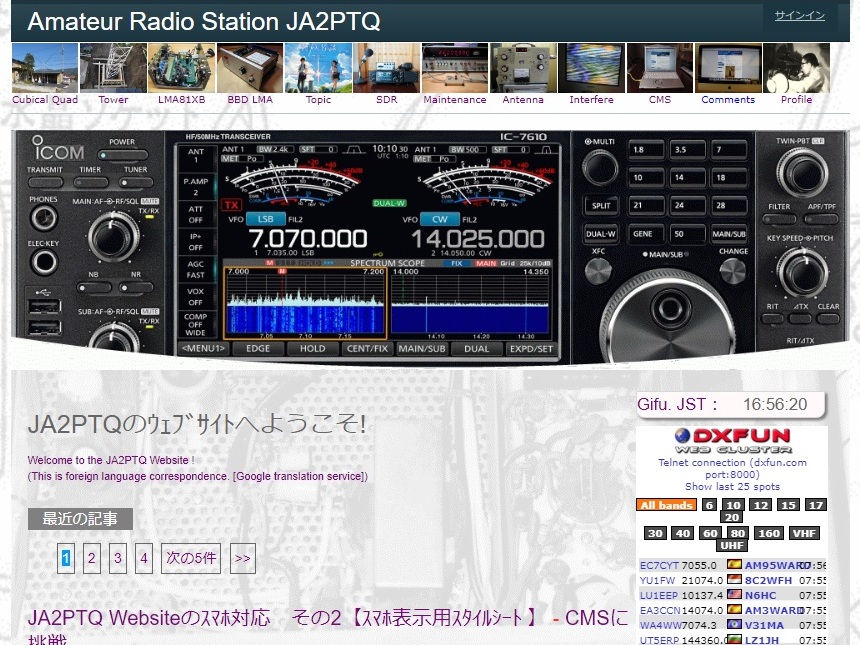The height and width of the screenshot is (645, 860).
Task: Click the GENE band key on radio
Action: click(x=646, y=234)
